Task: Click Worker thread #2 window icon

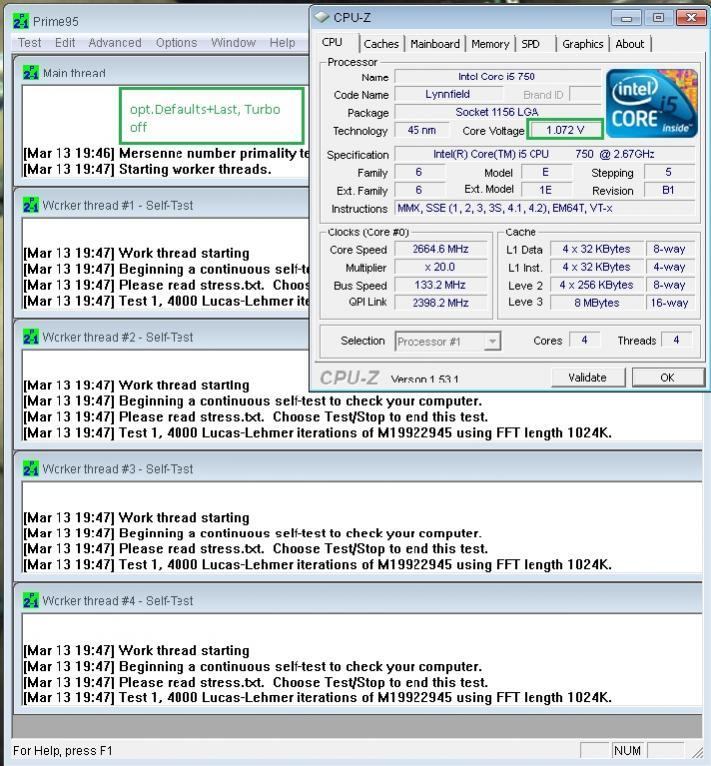Action: (x=30, y=337)
